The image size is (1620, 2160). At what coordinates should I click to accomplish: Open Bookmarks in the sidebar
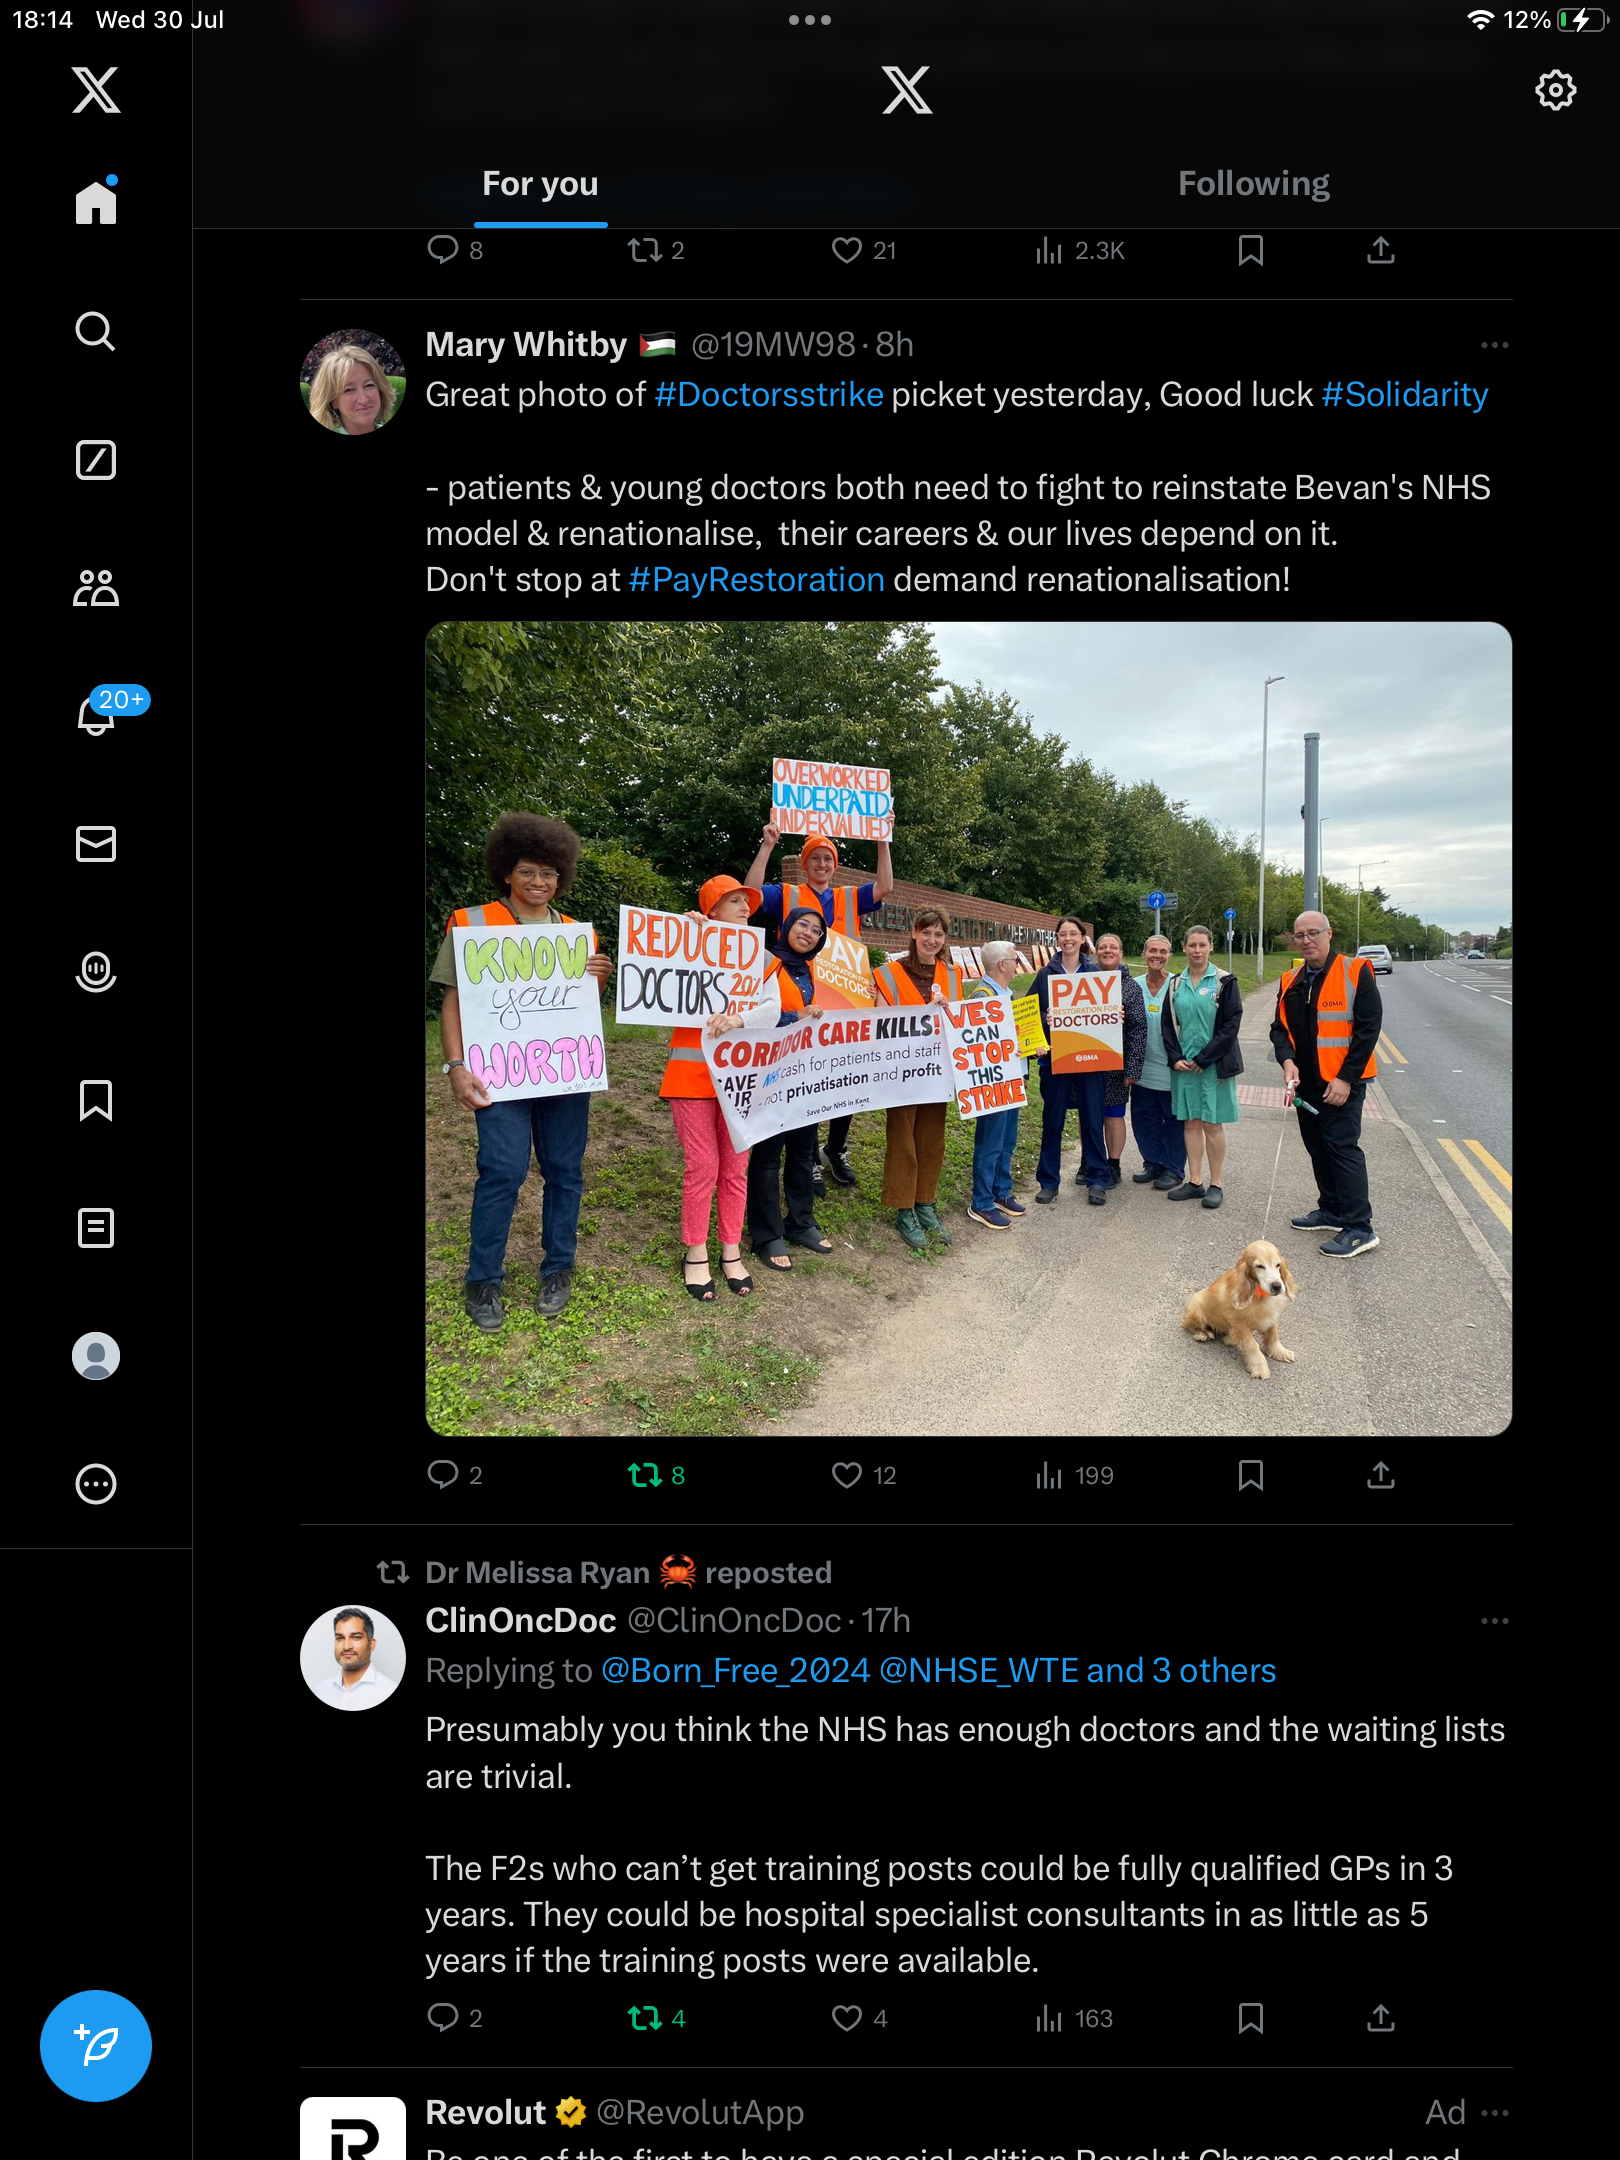96,1100
